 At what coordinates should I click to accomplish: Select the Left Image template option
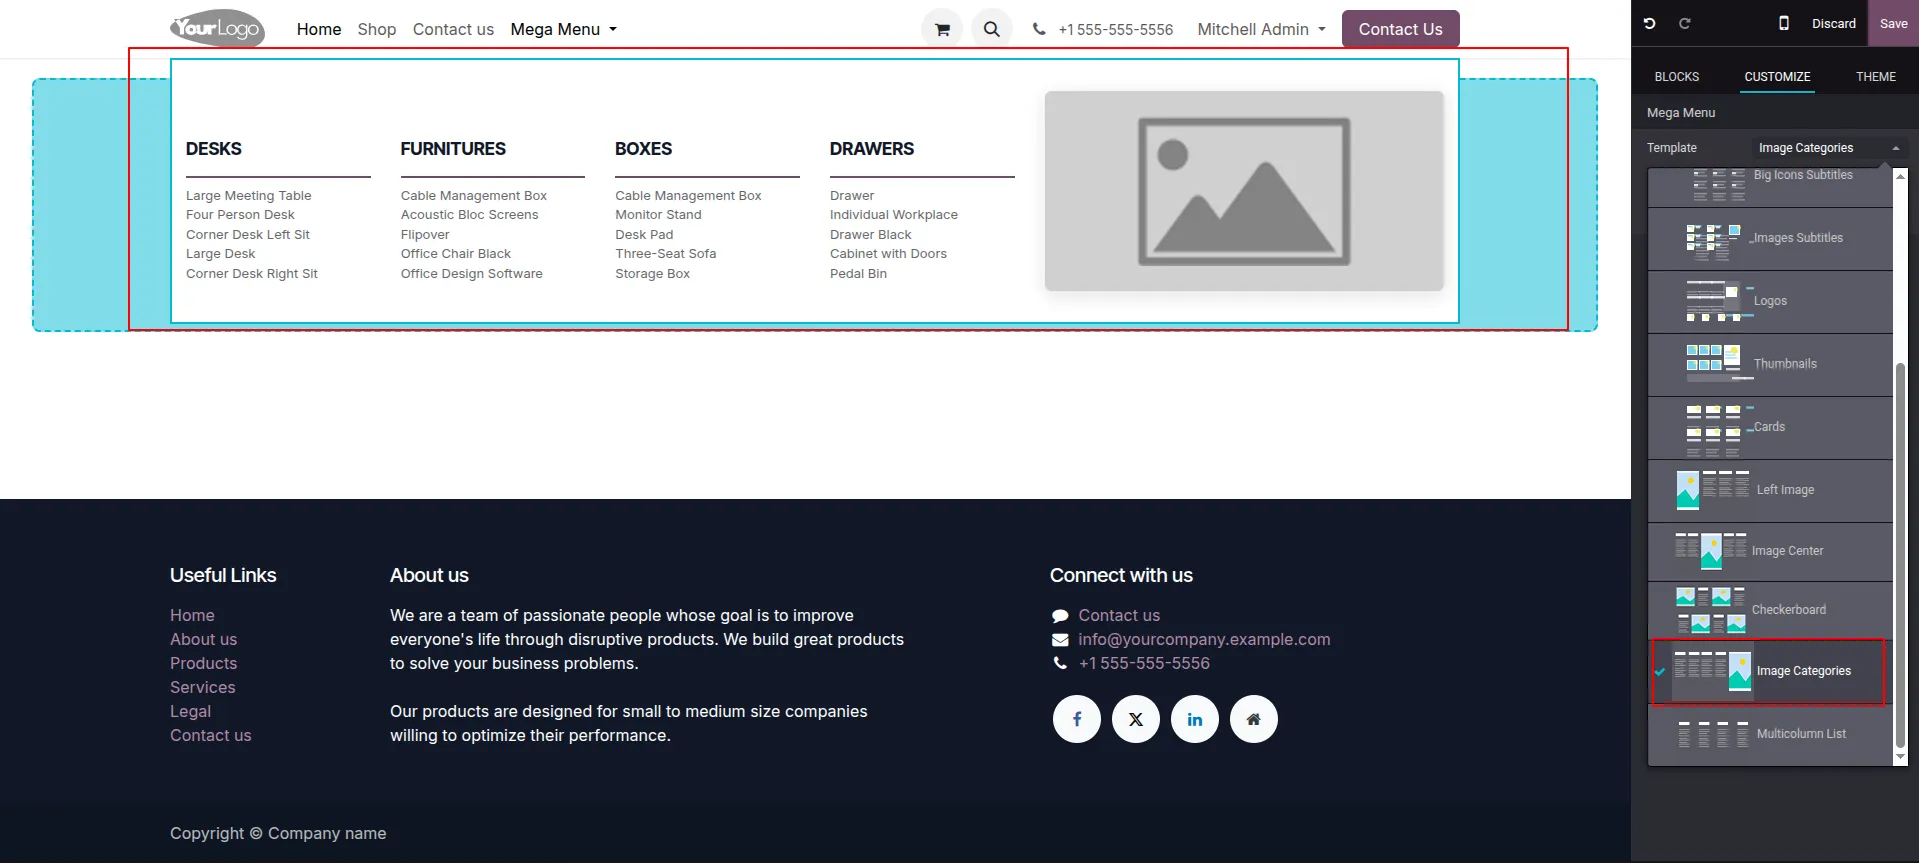click(x=1770, y=490)
